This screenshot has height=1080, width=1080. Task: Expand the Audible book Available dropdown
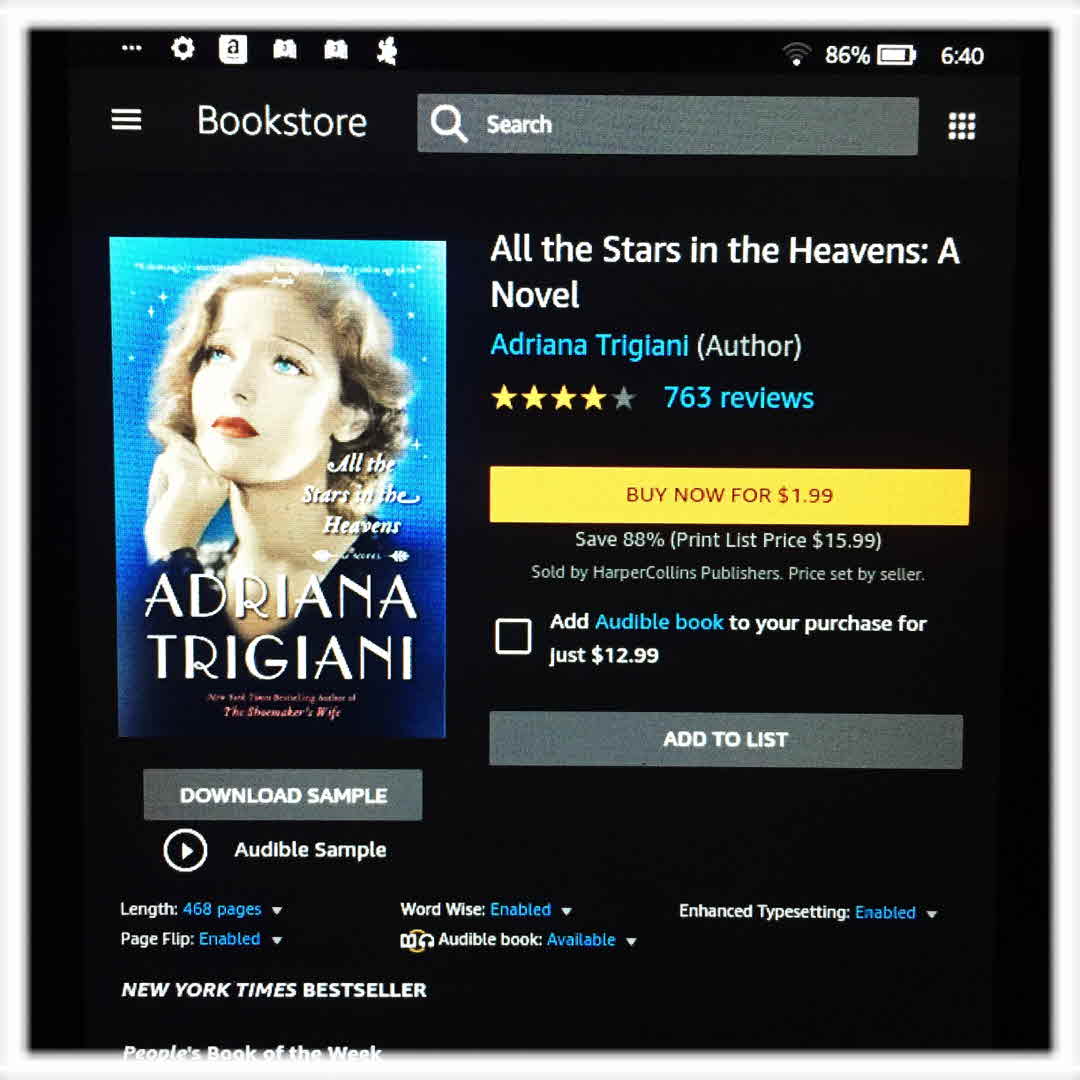pyautogui.click(x=631, y=942)
